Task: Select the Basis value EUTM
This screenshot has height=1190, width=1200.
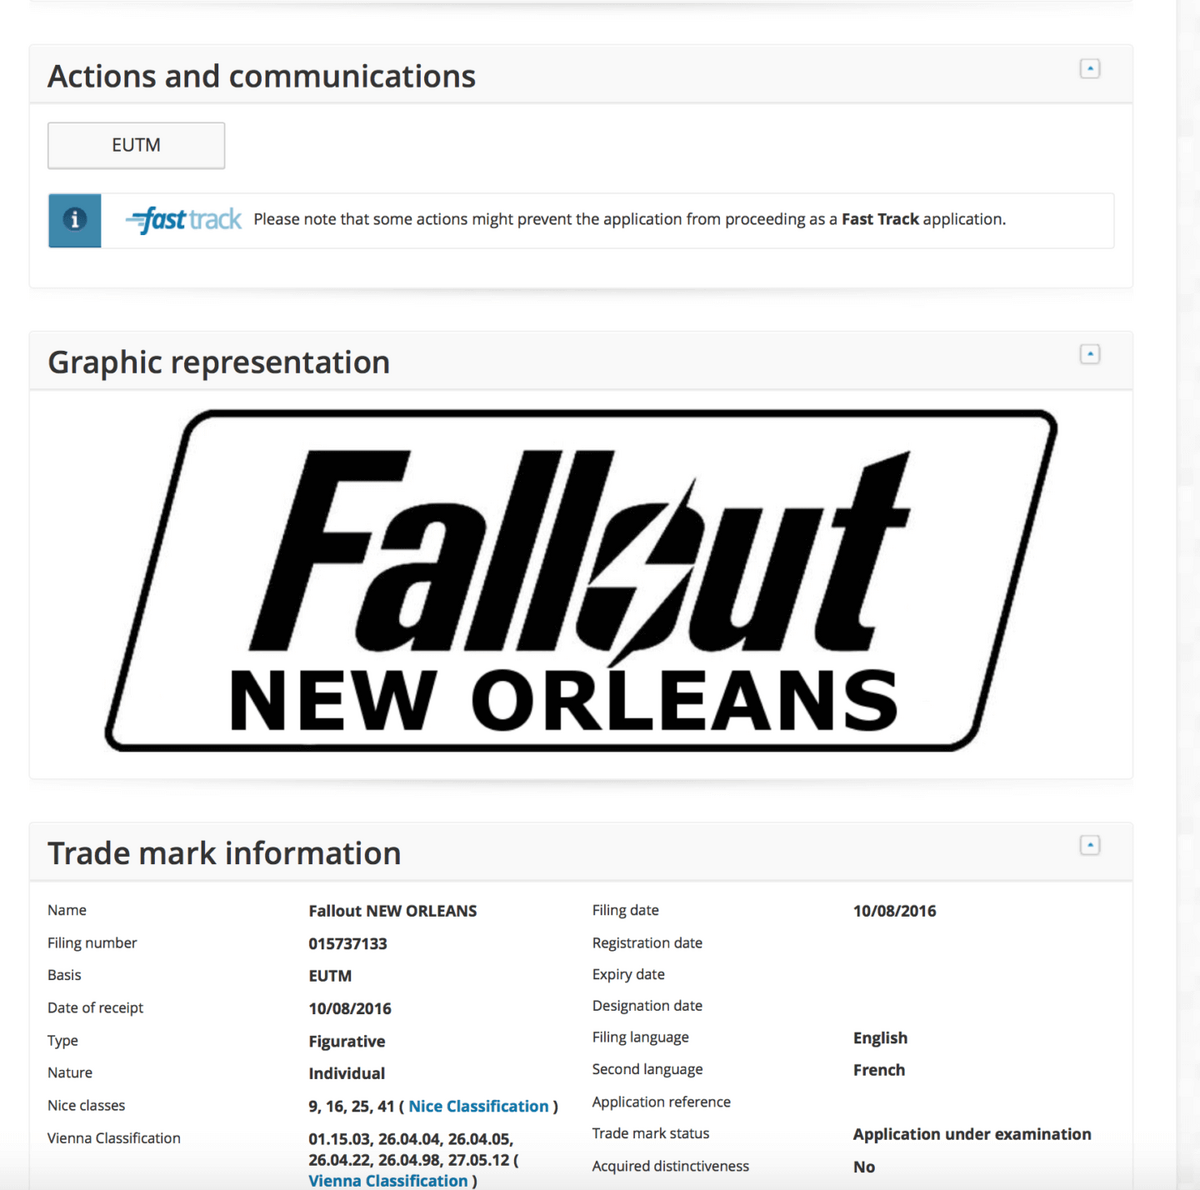Action: coord(330,976)
